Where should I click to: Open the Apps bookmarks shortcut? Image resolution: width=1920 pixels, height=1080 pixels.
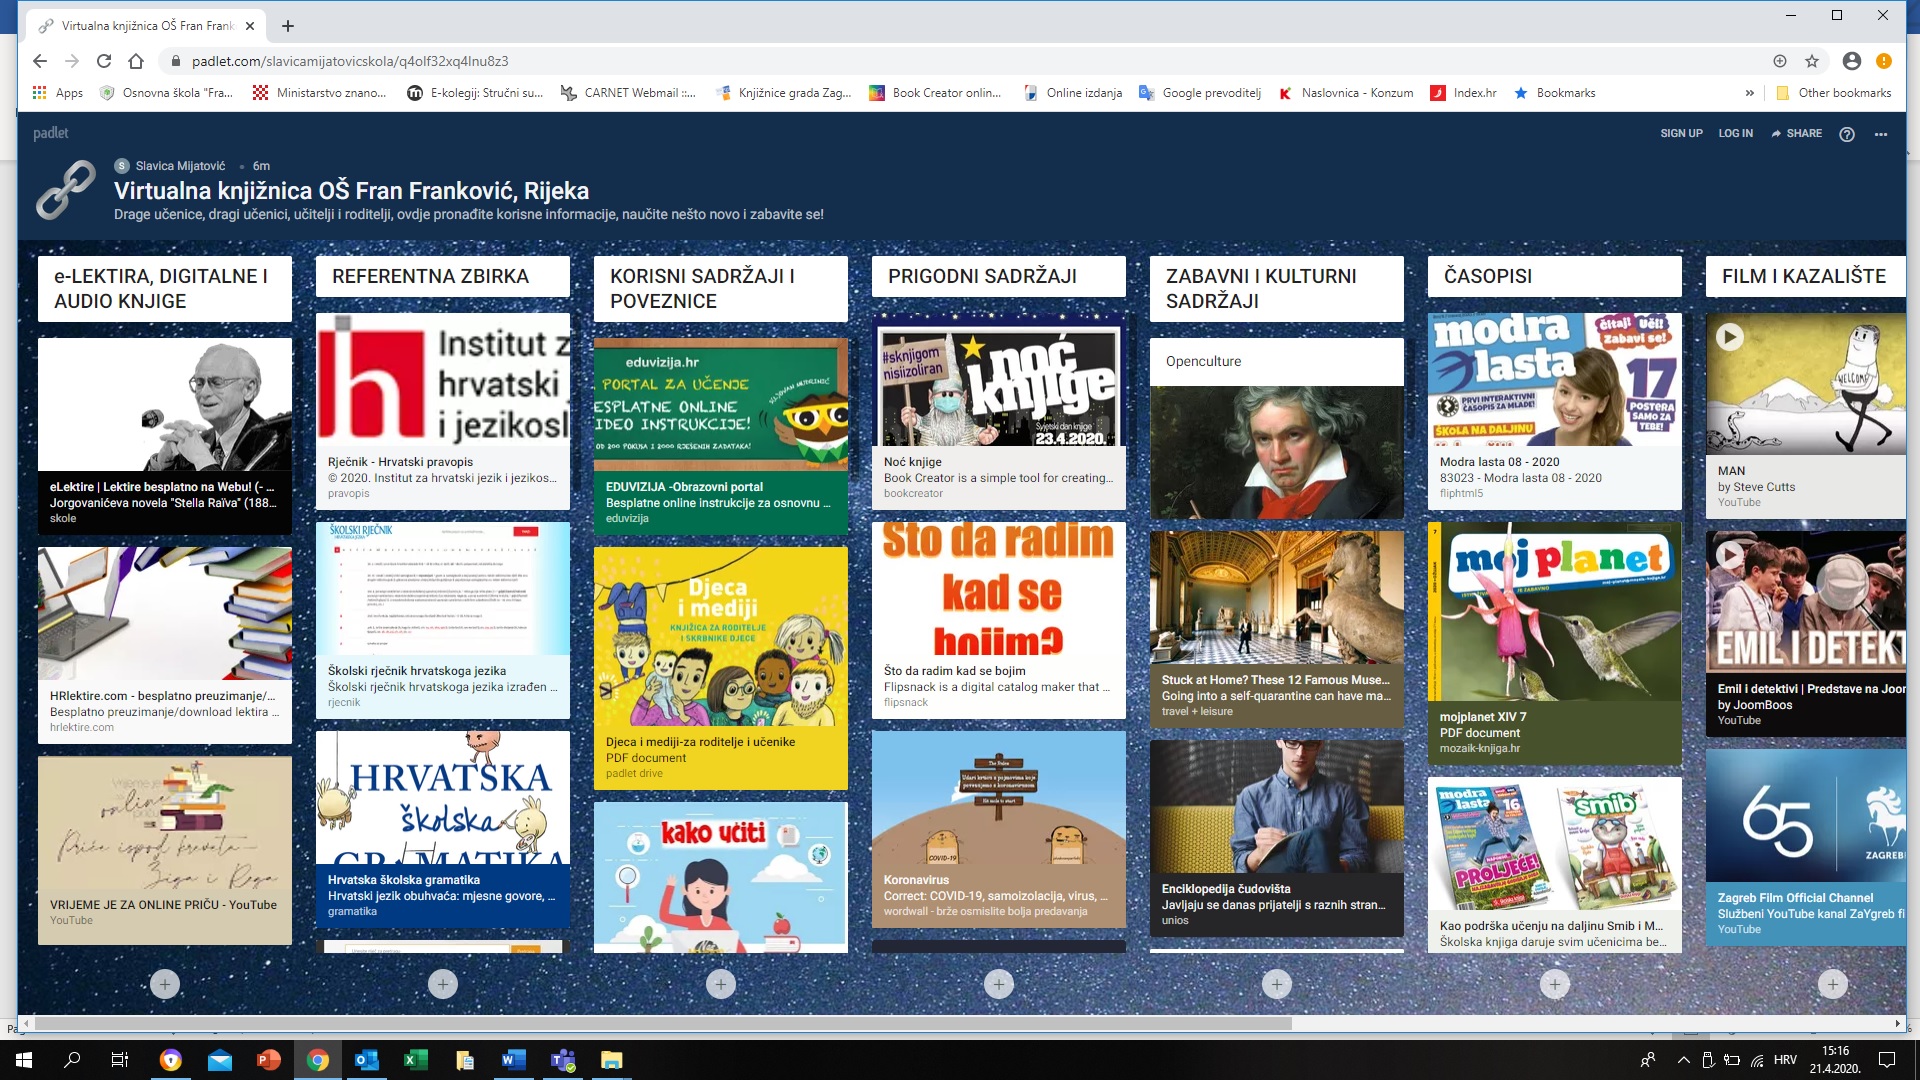tap(58, 93)
